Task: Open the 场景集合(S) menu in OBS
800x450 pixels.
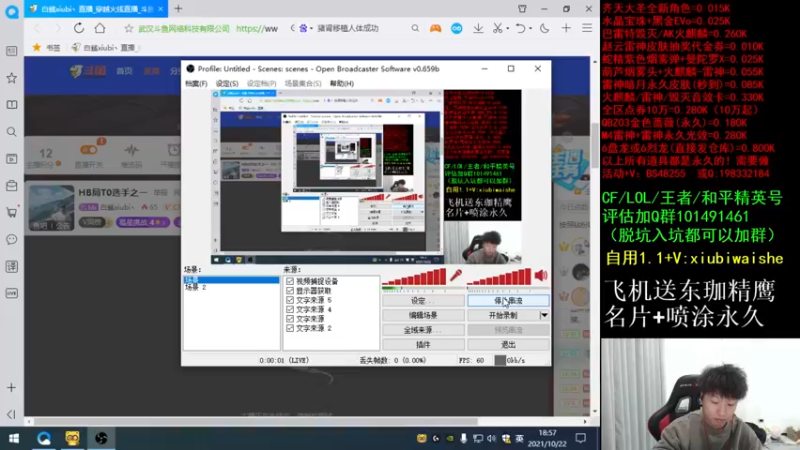Action: click(x=303, y=83)
